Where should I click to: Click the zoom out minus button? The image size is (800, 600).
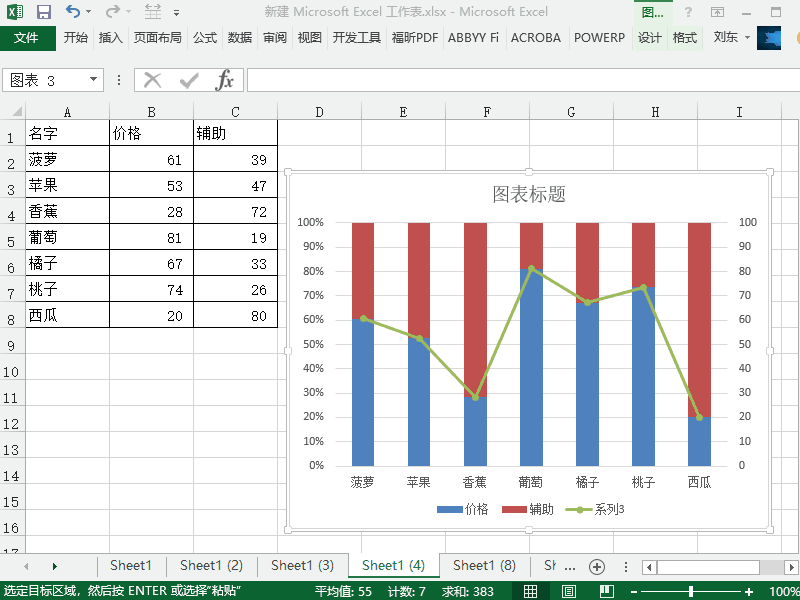634,592
